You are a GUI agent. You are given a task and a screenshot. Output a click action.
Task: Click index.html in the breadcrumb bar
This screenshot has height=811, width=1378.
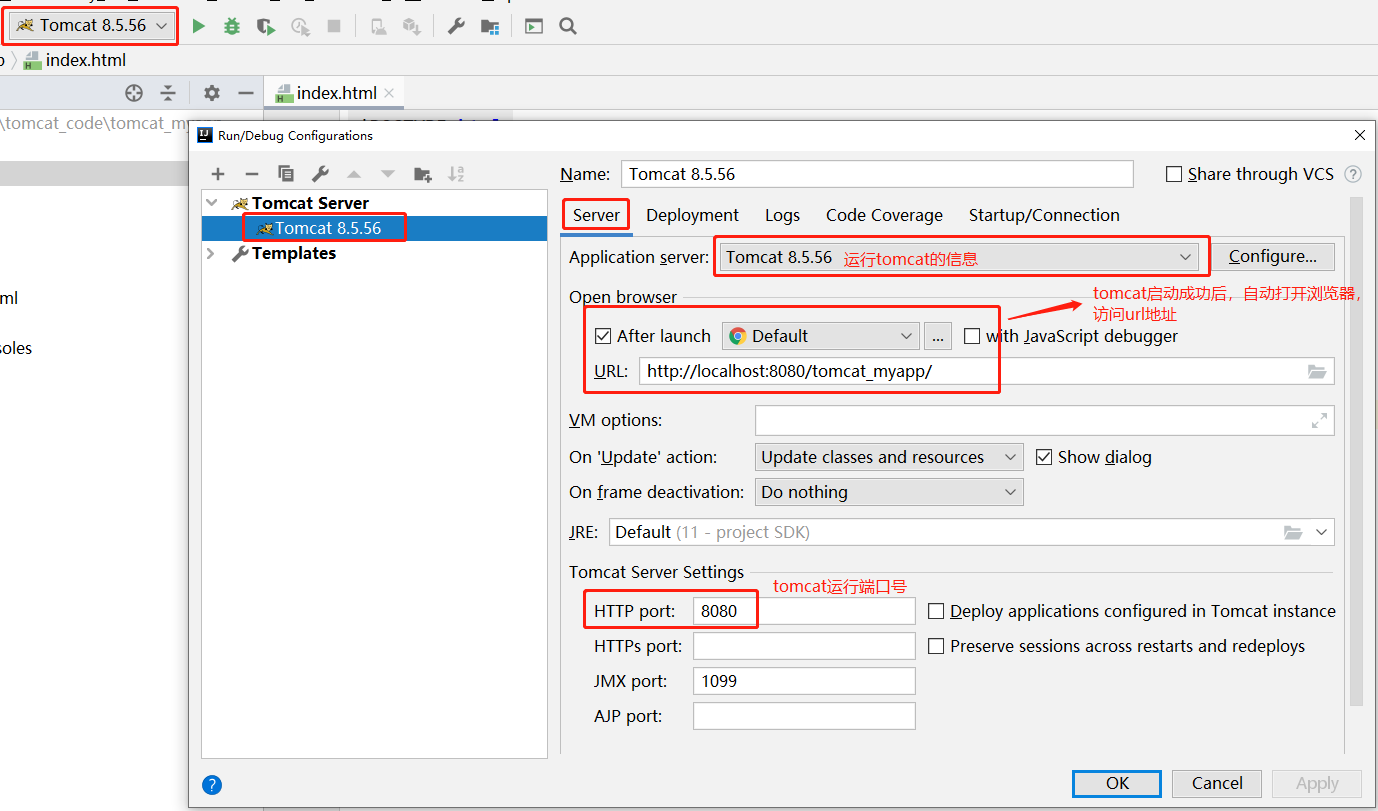(75, 60)
